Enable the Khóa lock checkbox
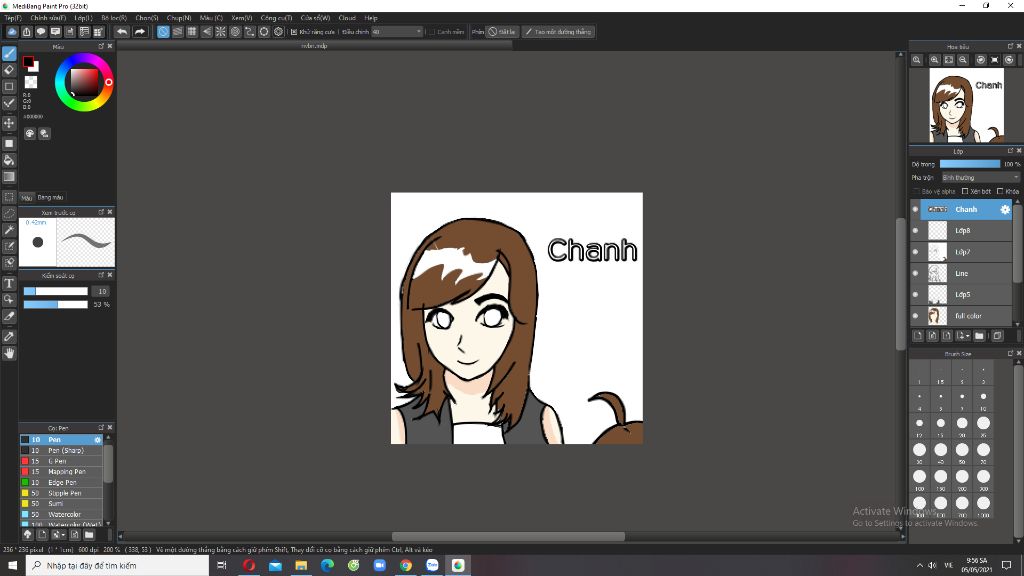The height and width of the screenshot is (576, 1024). click(x=1000, y=191)
